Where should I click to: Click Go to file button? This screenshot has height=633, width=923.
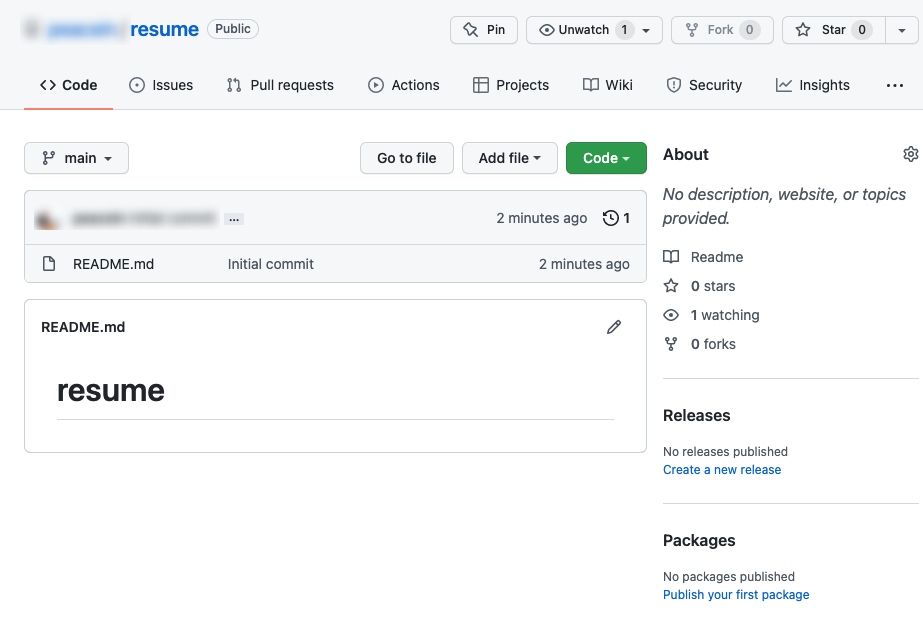pos(407,158)
